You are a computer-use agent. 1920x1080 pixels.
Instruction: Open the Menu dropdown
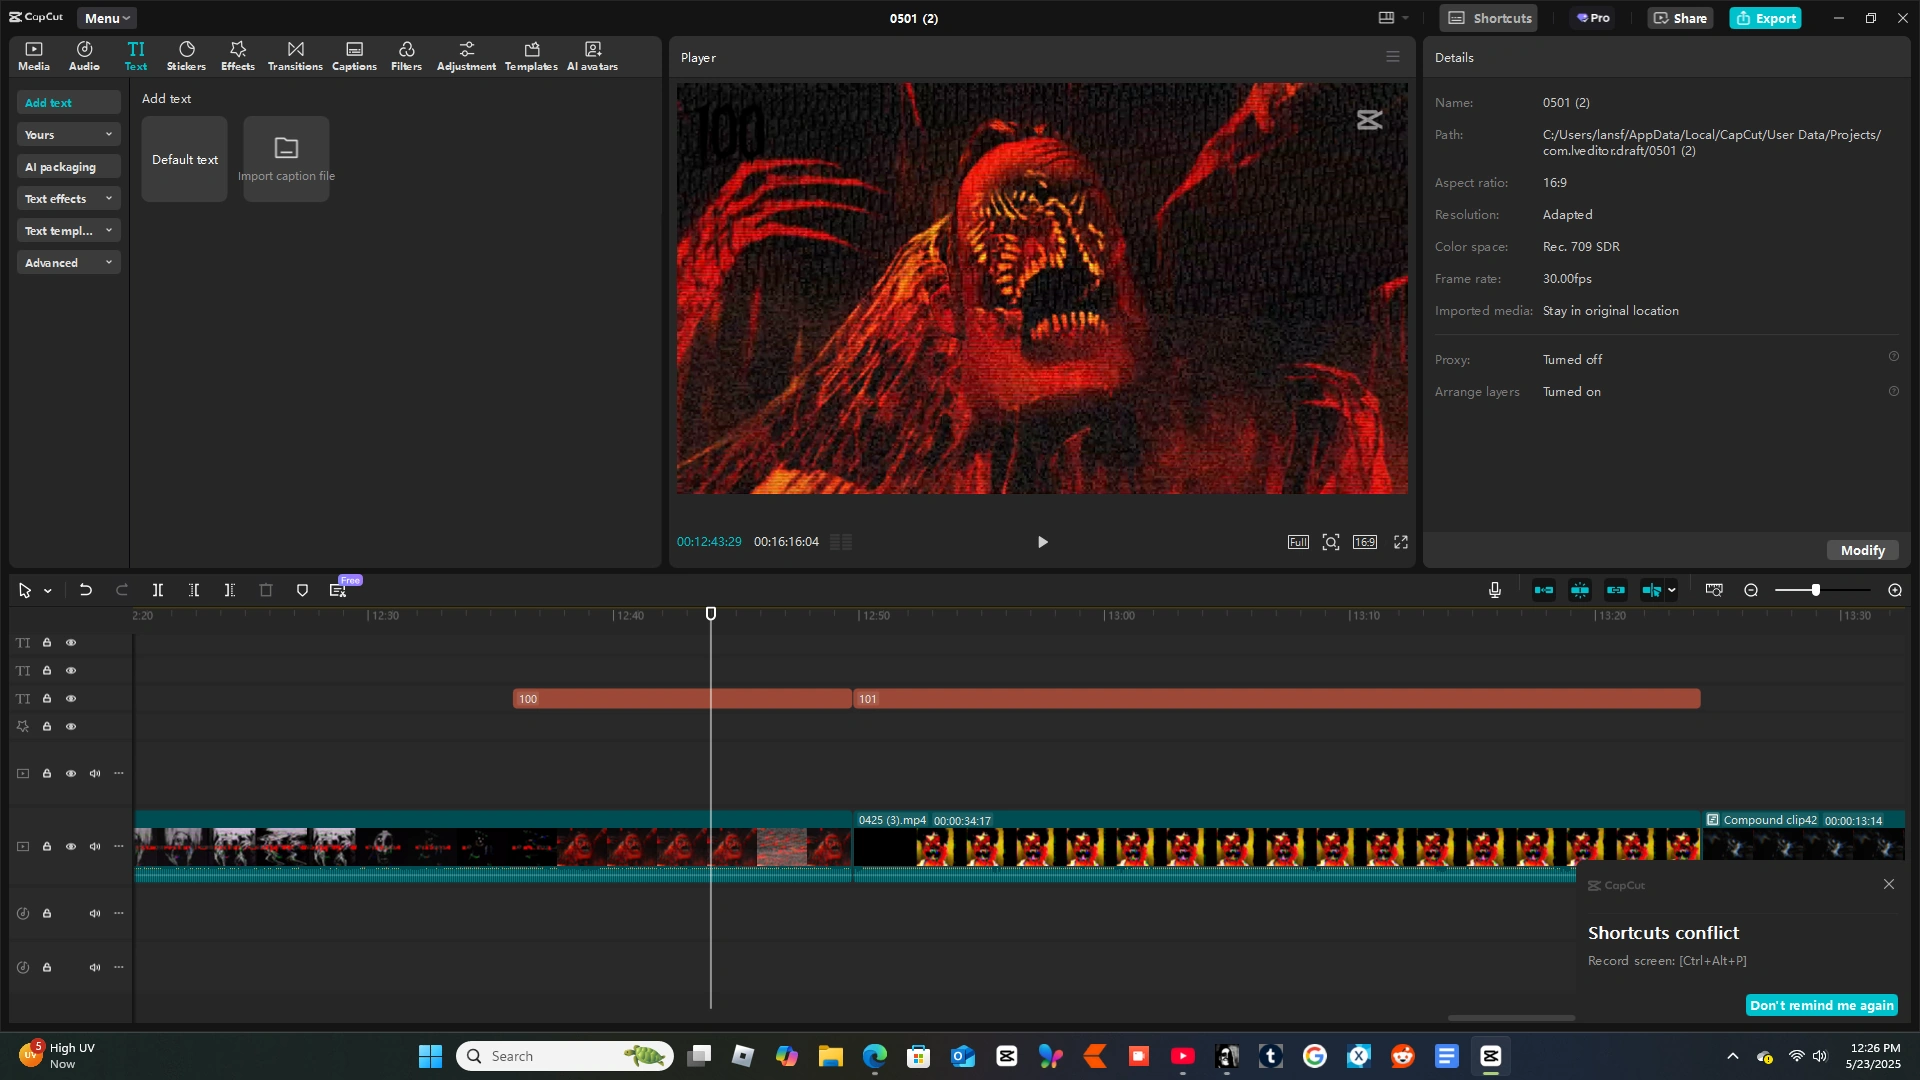pos(106,18)
